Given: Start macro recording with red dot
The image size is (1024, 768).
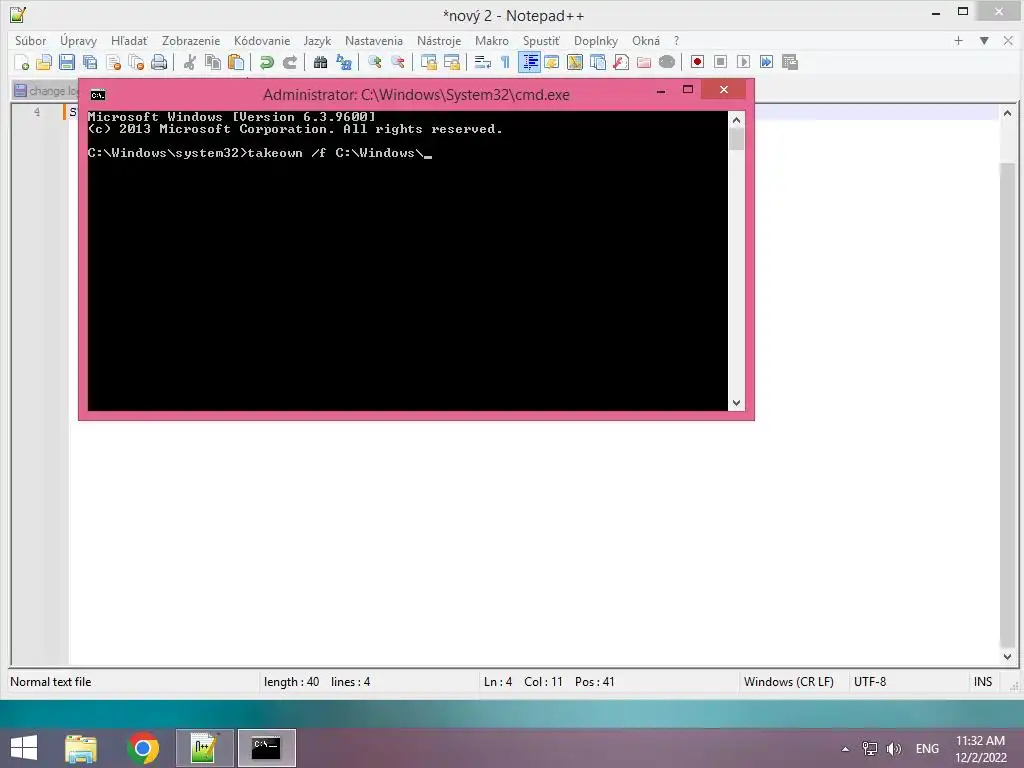Looking at the screenshot, I should point(697,62).
